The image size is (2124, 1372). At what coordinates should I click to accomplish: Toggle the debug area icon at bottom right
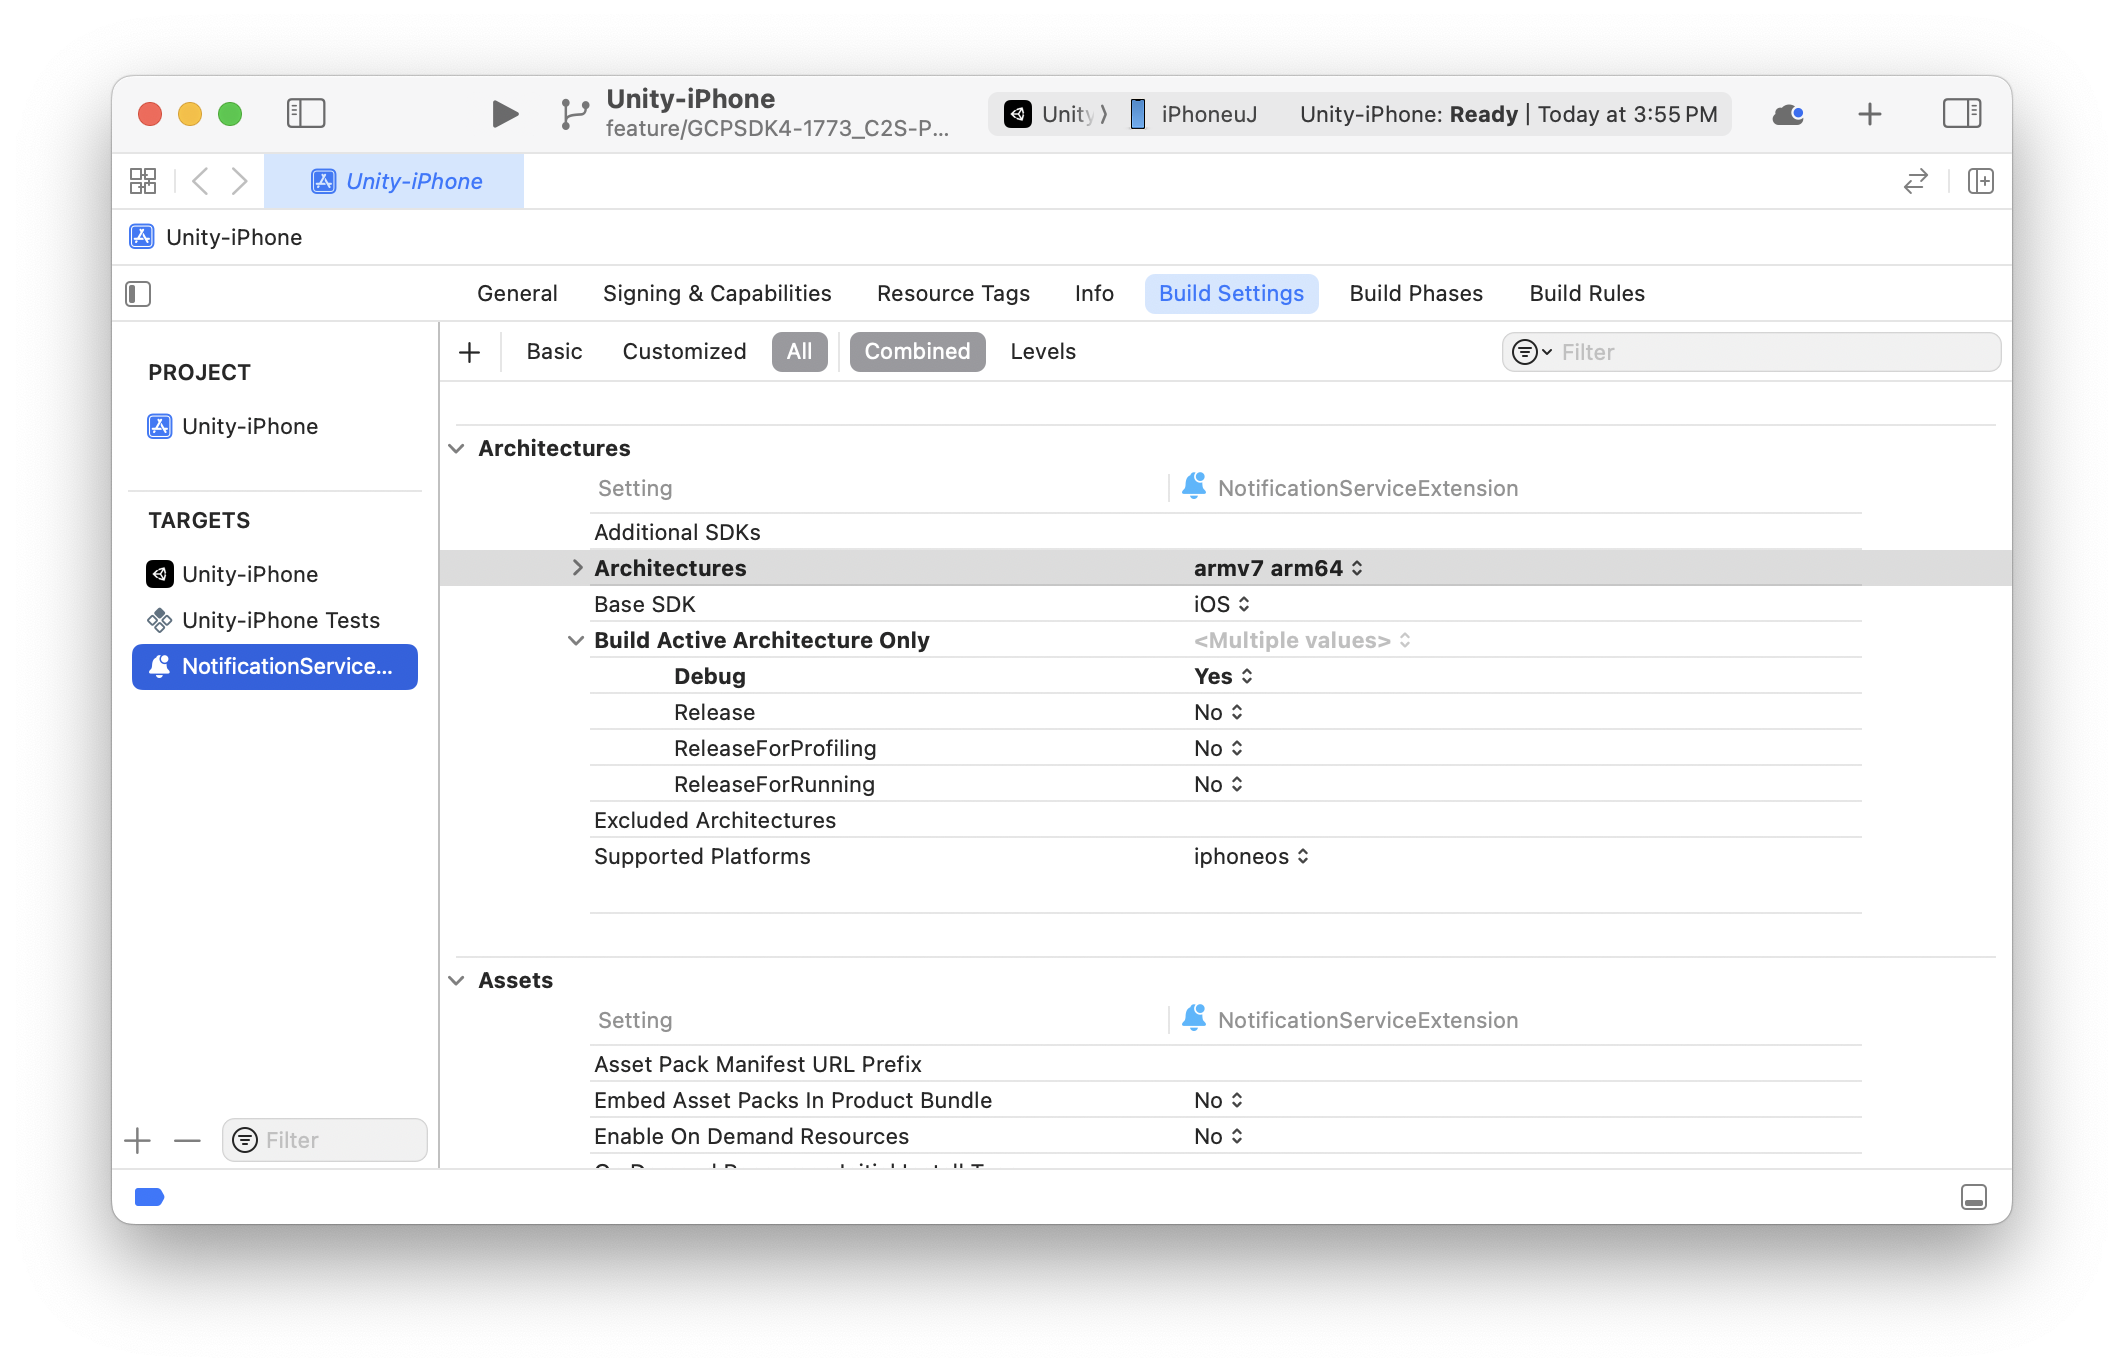tap(1973, 1197)
